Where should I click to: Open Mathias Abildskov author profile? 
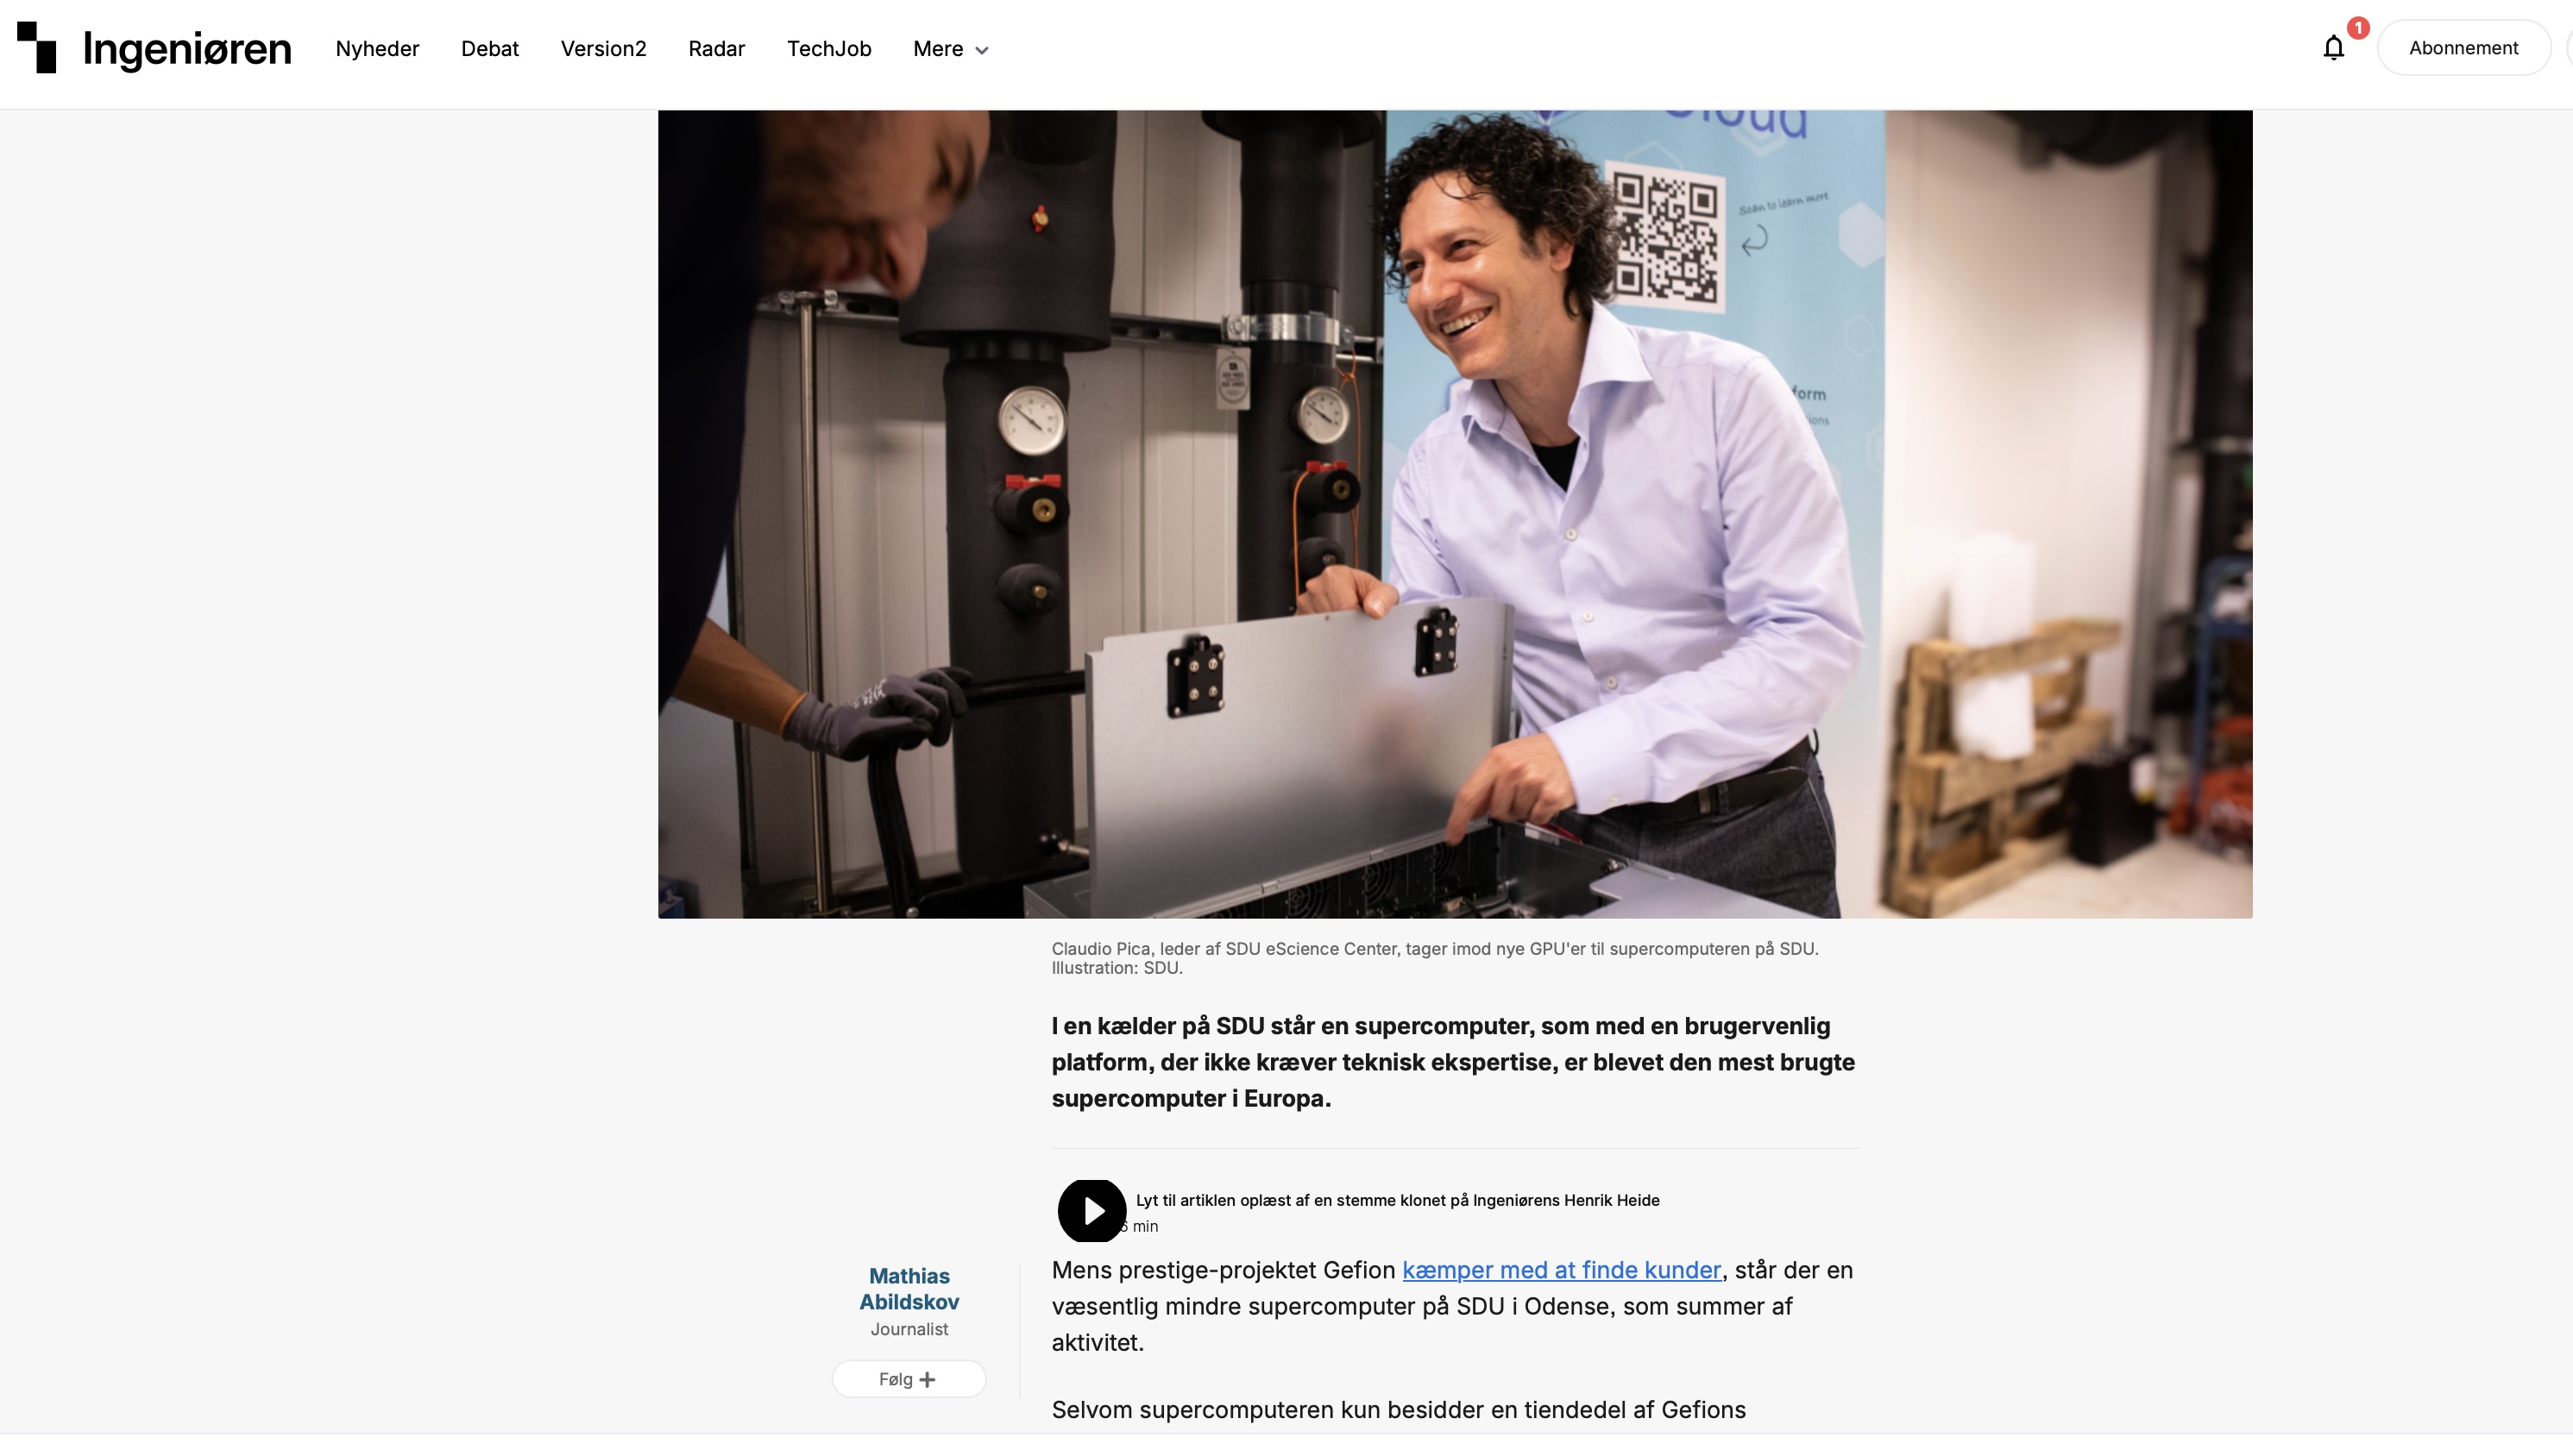[x=909, y=1289]
